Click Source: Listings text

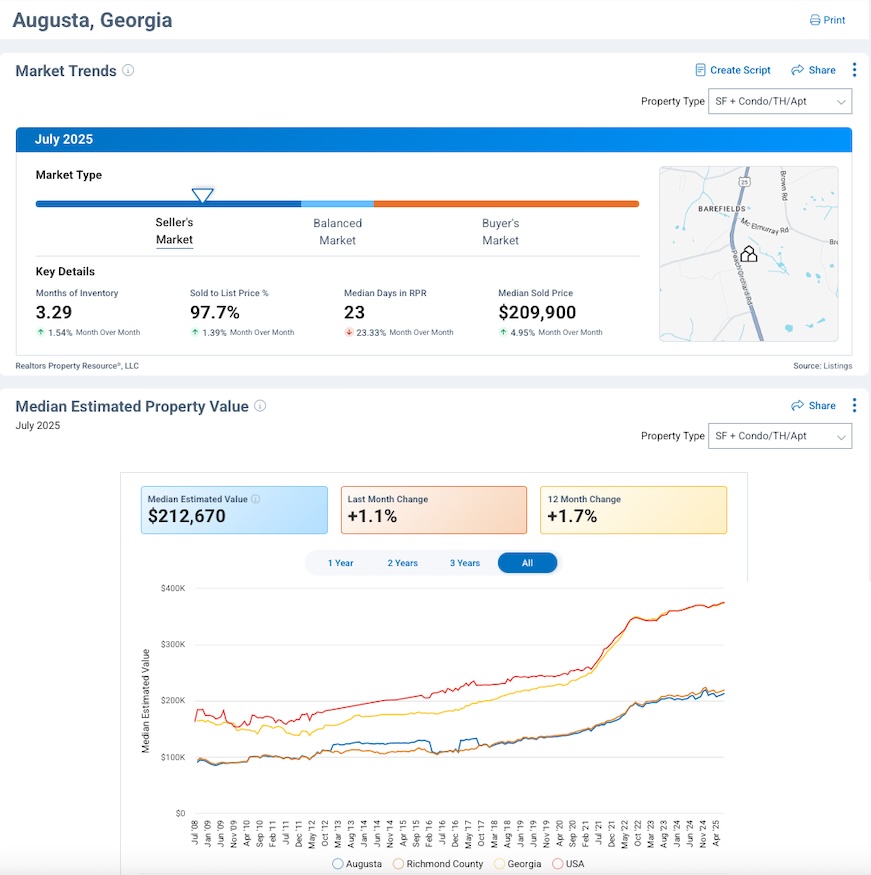(822, 366)
